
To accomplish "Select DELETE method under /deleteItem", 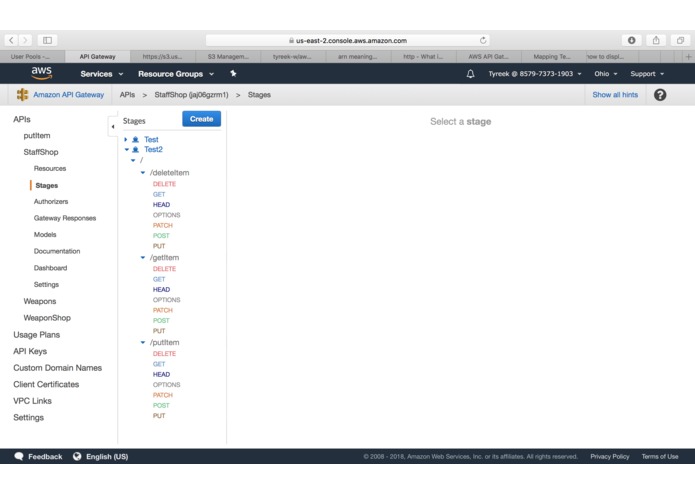I will coord(164,184).
